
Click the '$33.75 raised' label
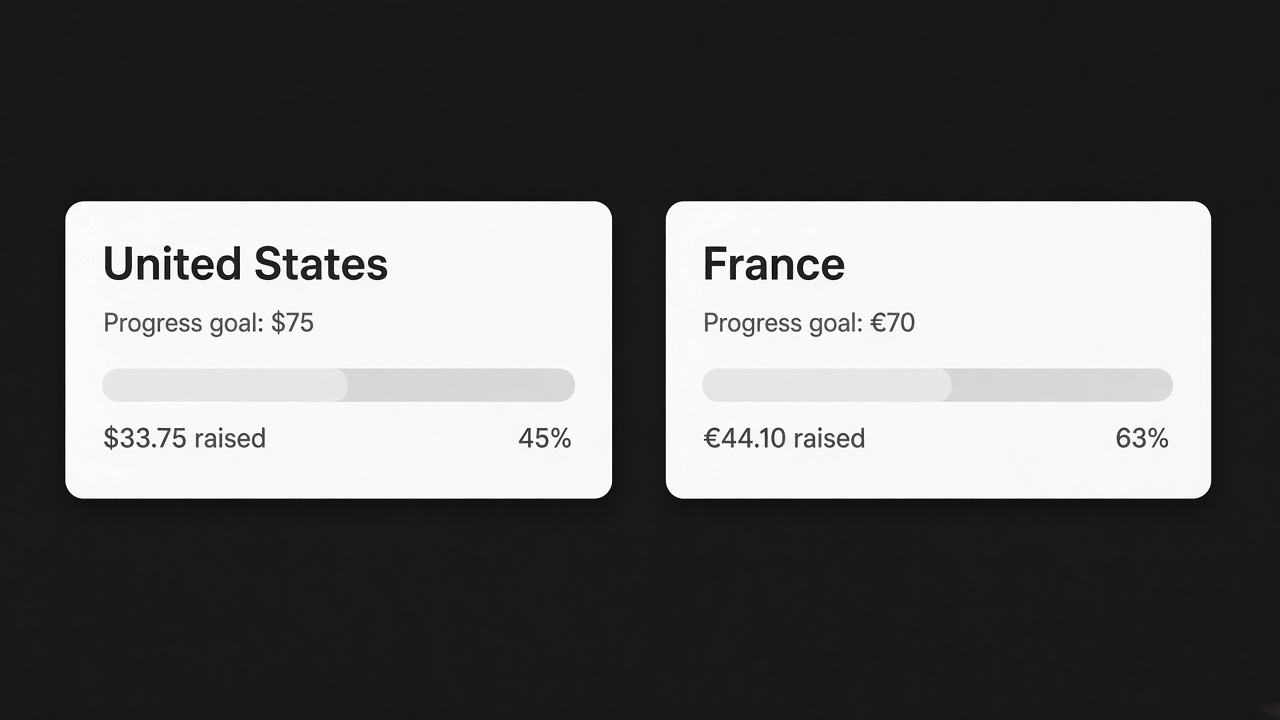click(x=185, y=438)
